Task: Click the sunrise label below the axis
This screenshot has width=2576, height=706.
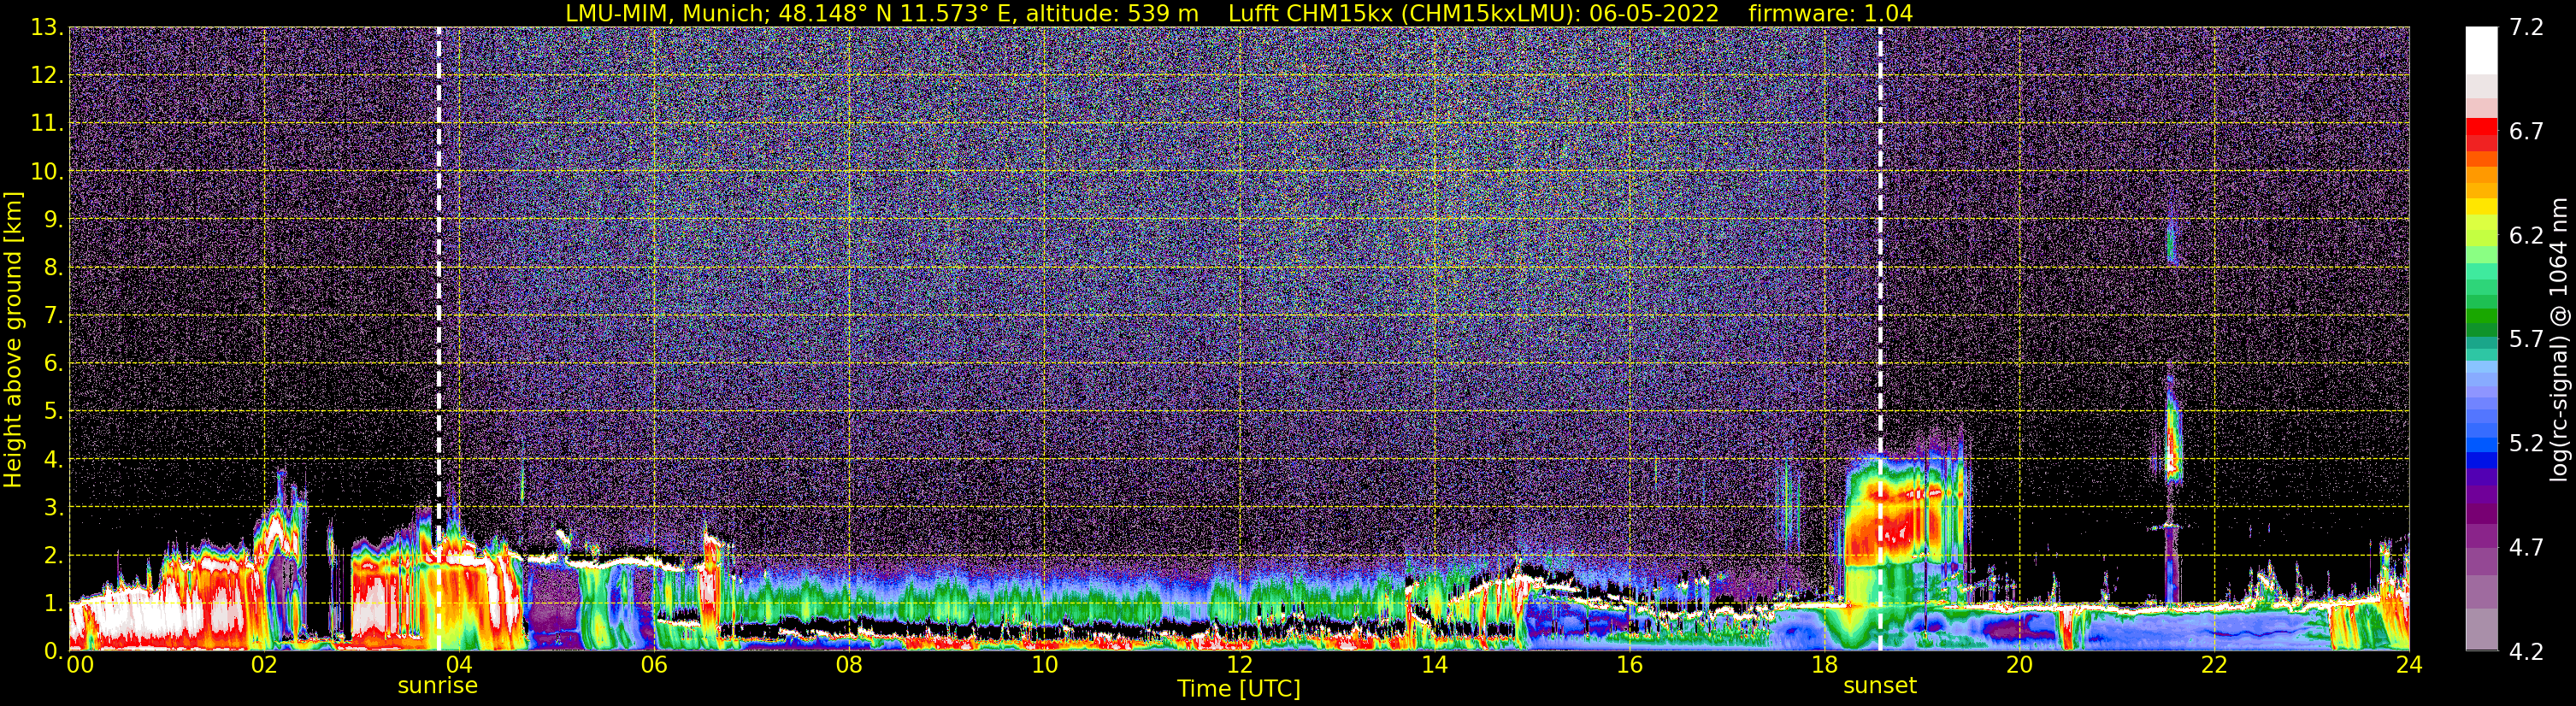Action: (438, 686)
